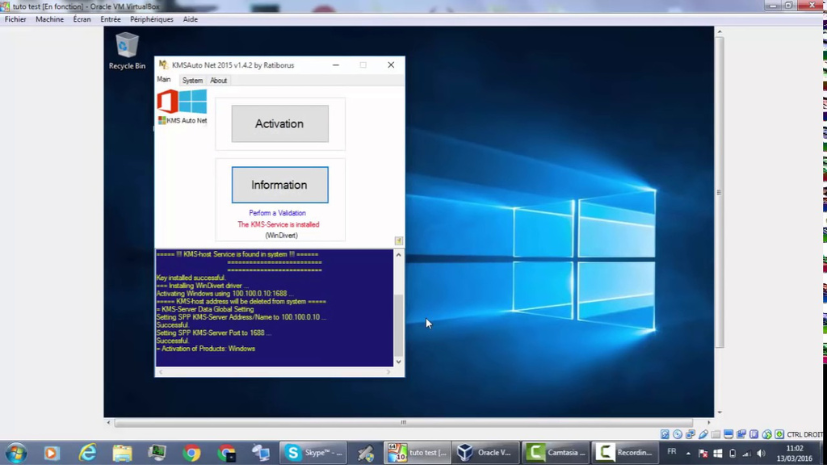Image resolution: width=827 pixels, height=465 pixels.
Task: Launch Google Chrome from the taskbar
Action: click(x=192, y=453)
